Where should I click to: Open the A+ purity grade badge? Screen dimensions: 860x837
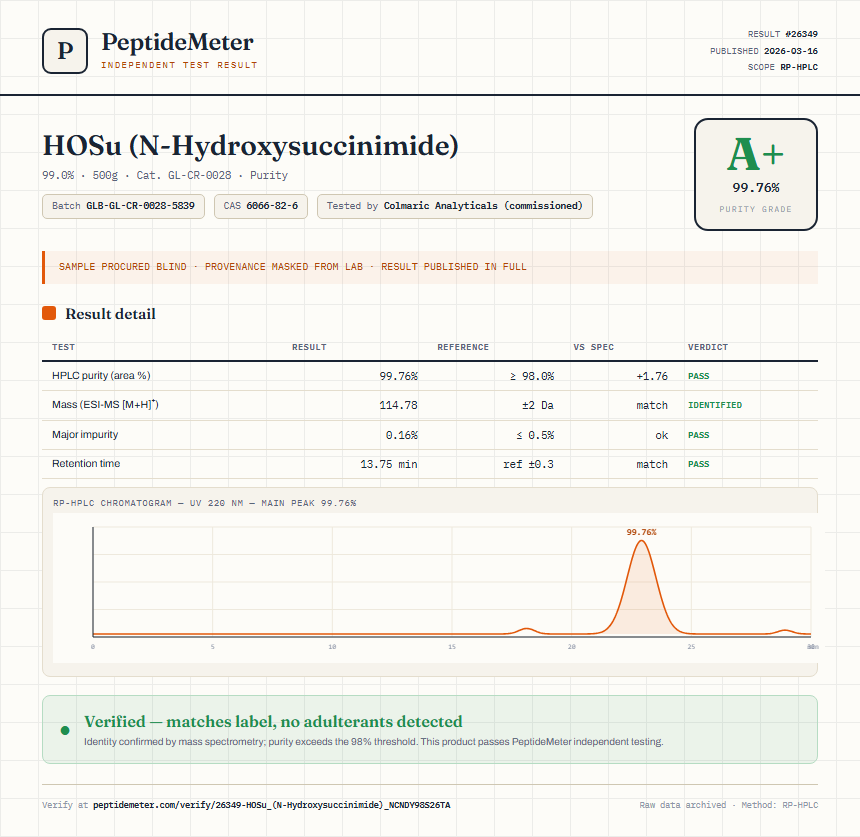tap(756, 174)
